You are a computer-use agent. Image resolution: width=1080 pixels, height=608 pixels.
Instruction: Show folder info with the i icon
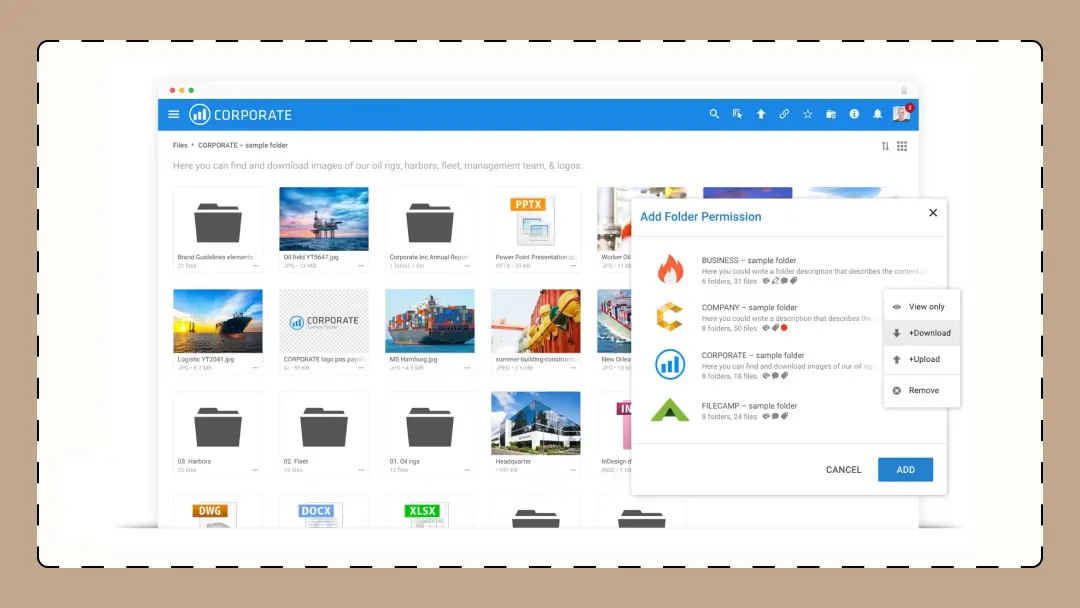[x=854, y=114]
